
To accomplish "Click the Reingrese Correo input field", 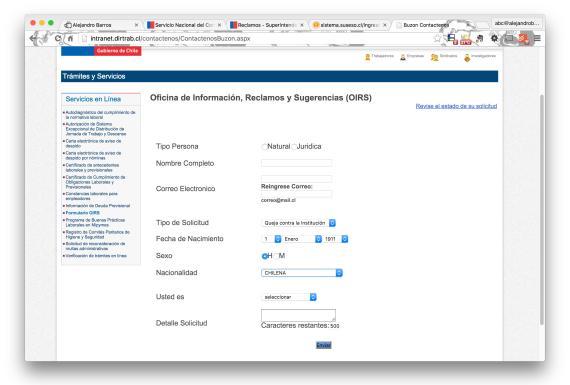I will tap(296, 194).
